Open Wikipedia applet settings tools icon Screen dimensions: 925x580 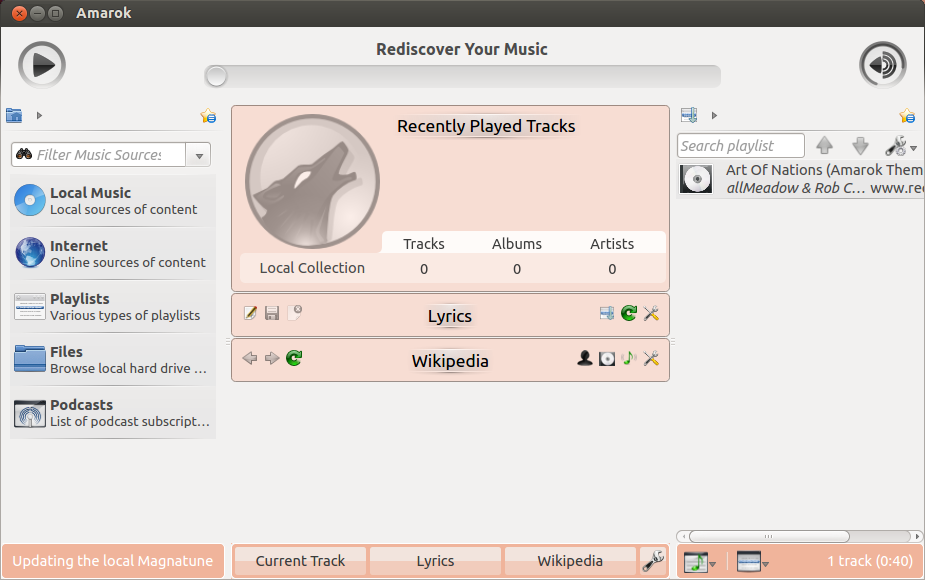click(651, 358)
